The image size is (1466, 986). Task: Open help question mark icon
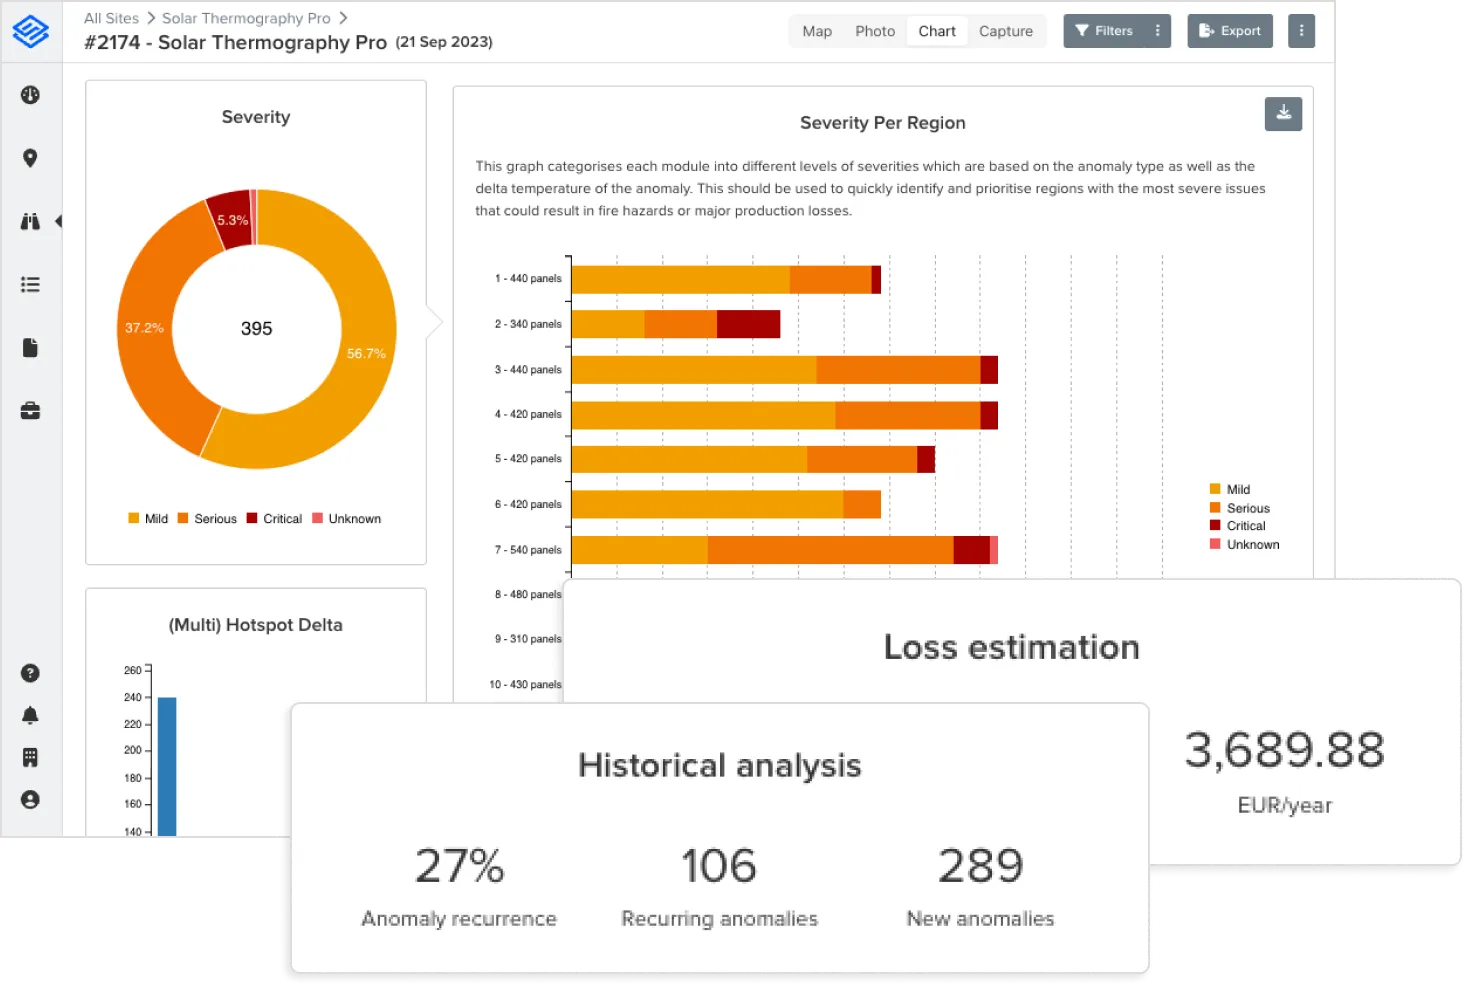click(30, 673)
